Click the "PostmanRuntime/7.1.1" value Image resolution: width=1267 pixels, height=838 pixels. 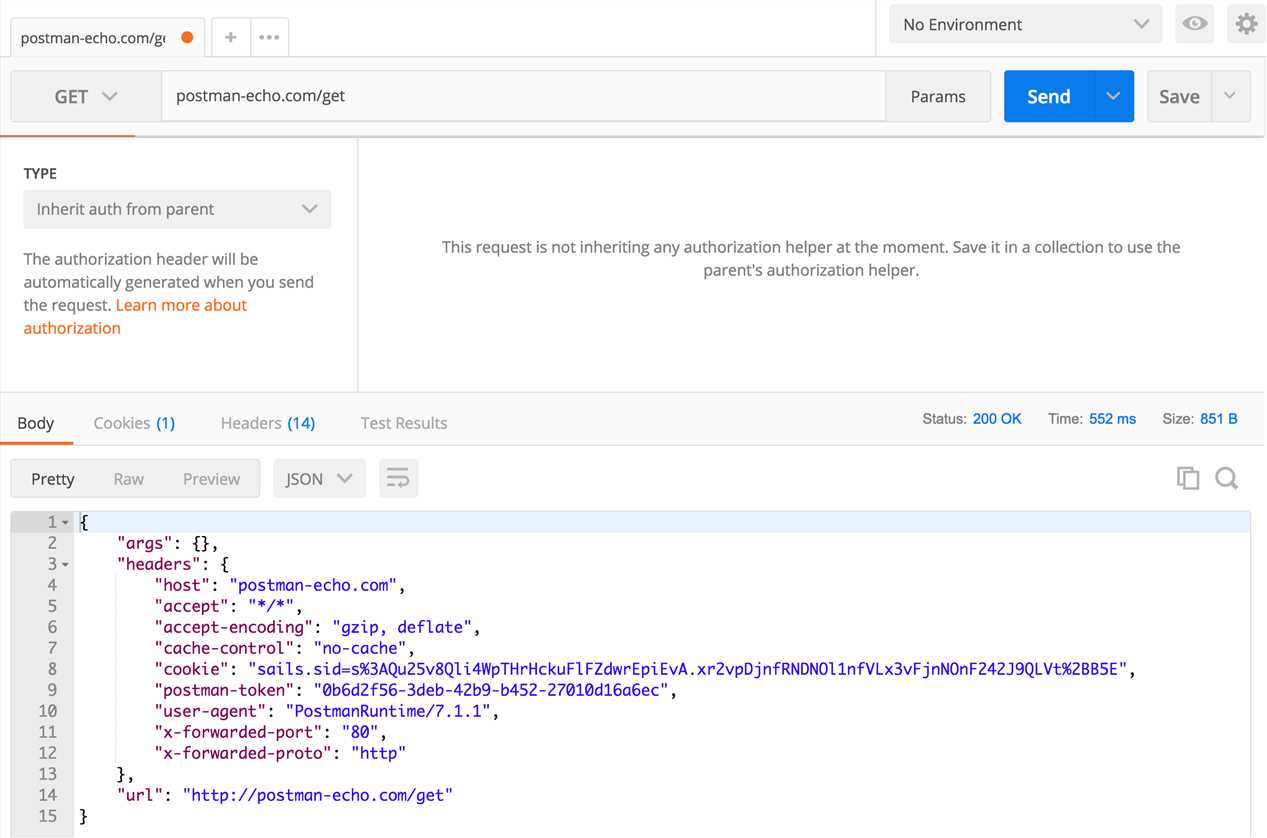[x=388, y=711]
